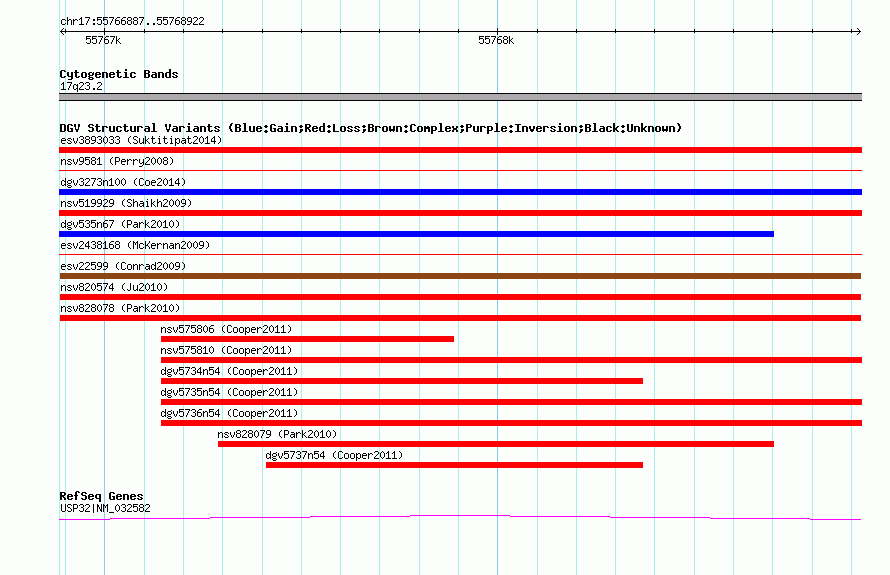The width and height of the screenshot is (890, 575).
Task: Click the thin red line under nsv9581
Action: (460, 170)
